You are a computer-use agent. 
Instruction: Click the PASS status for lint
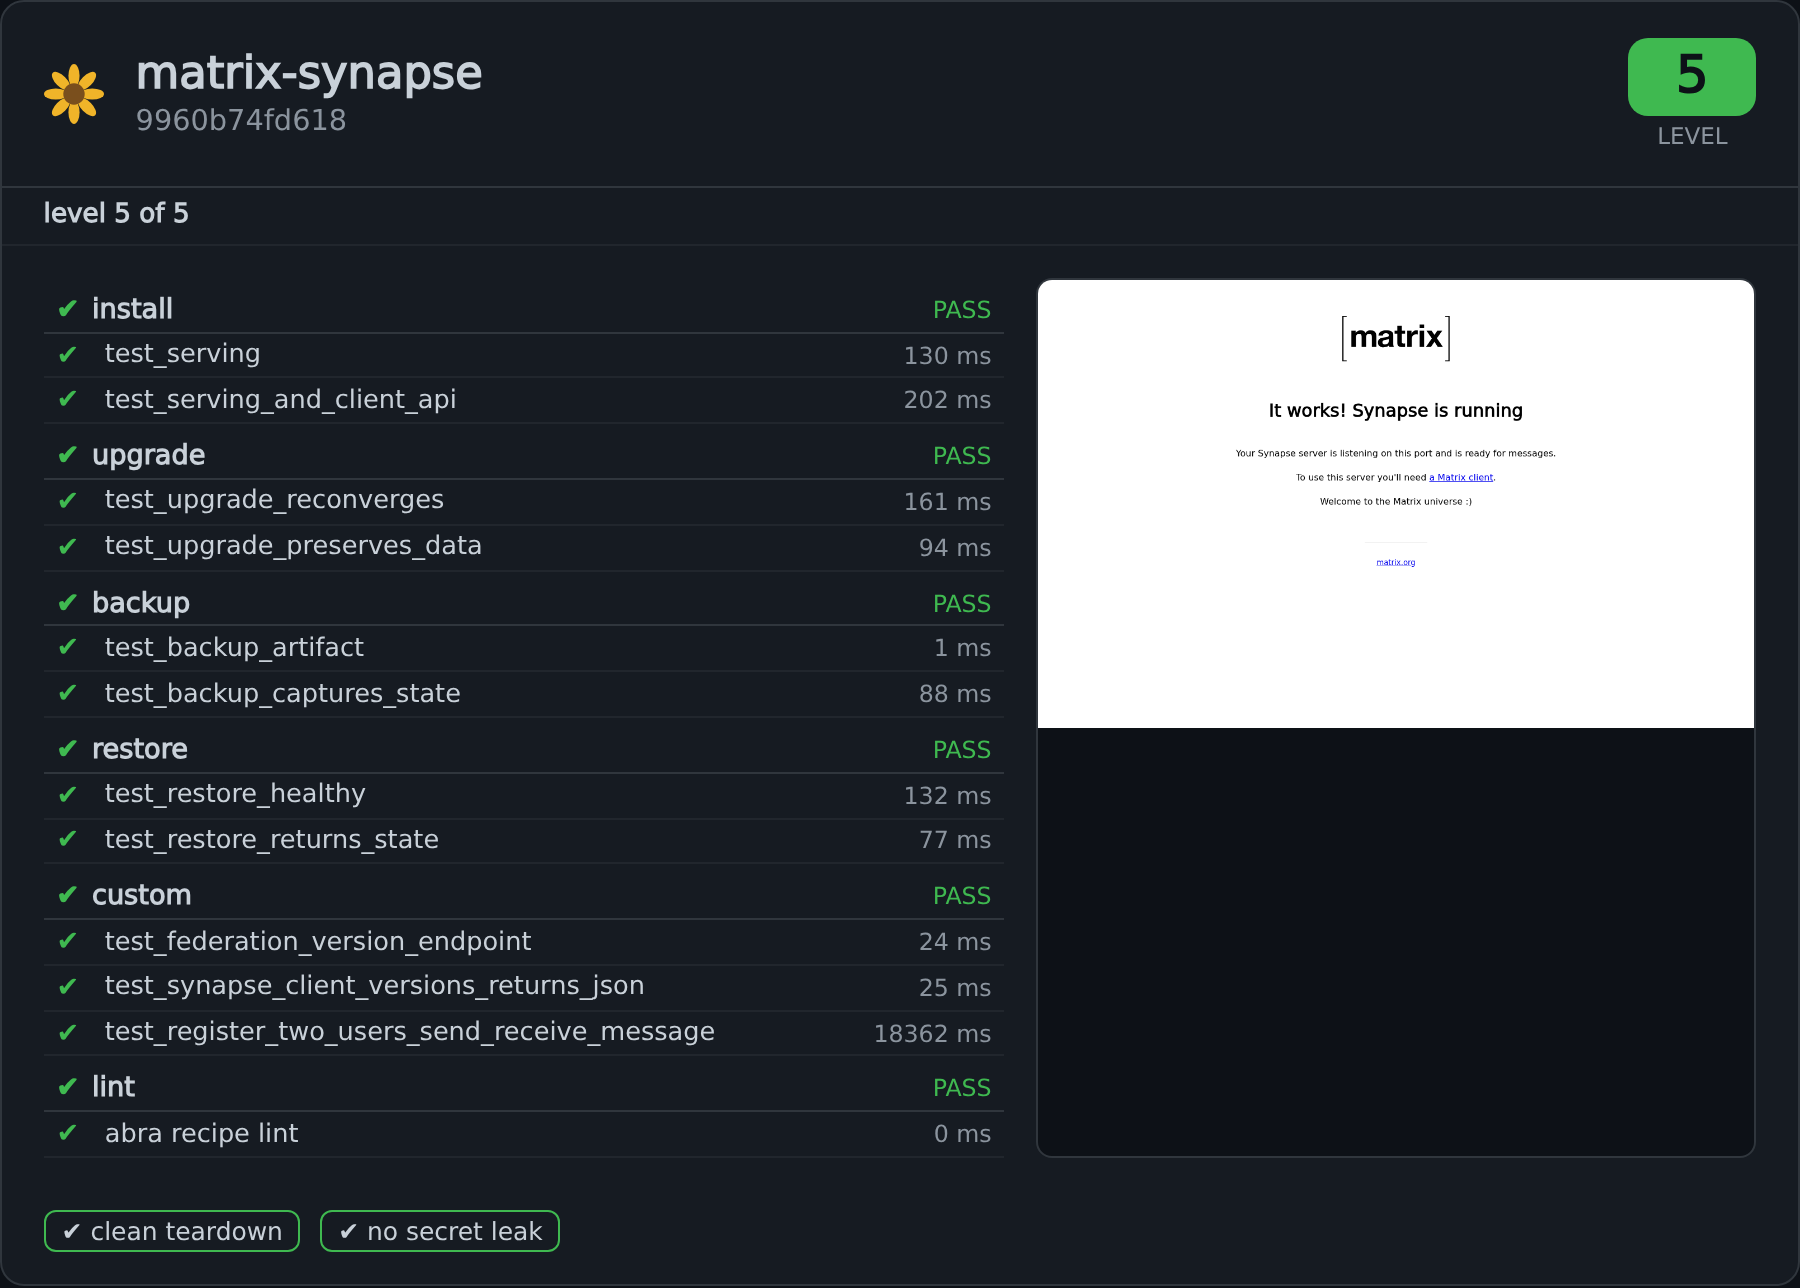pyautogui.click(x=962, y=1088)
